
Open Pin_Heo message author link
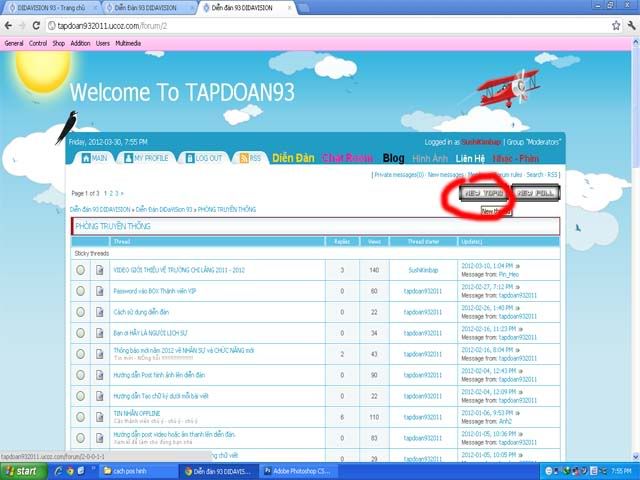(509, 275)
